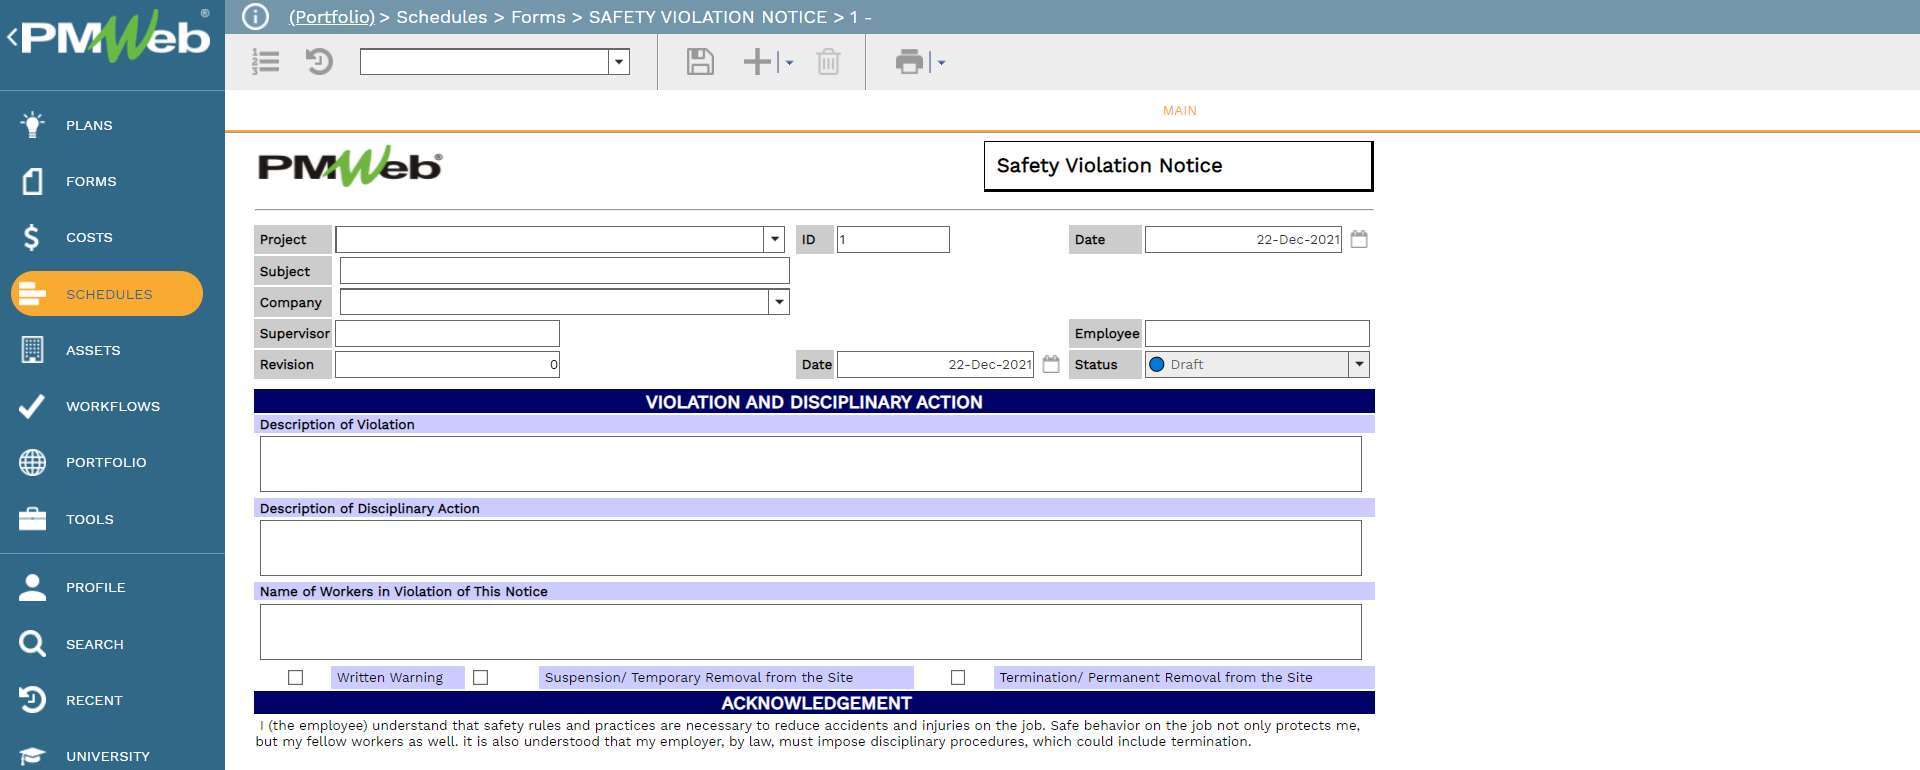Viewport: 1920px width, 770px height.
Task: Check the Written Warning checkbox
Action: tap(295, 677)
